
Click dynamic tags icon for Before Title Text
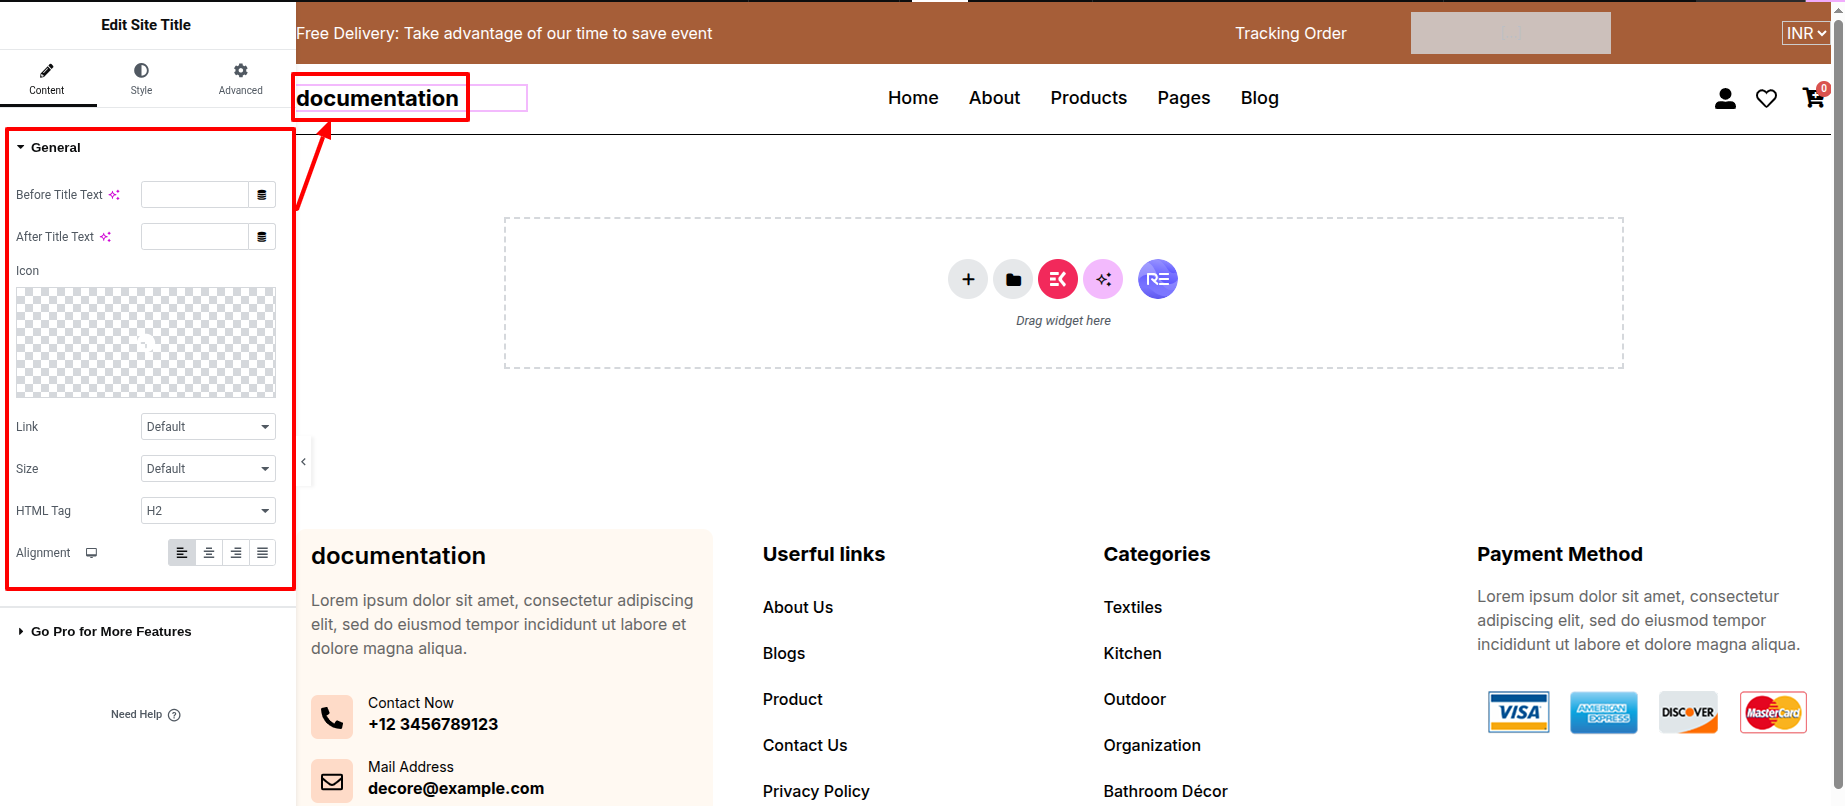262,195
